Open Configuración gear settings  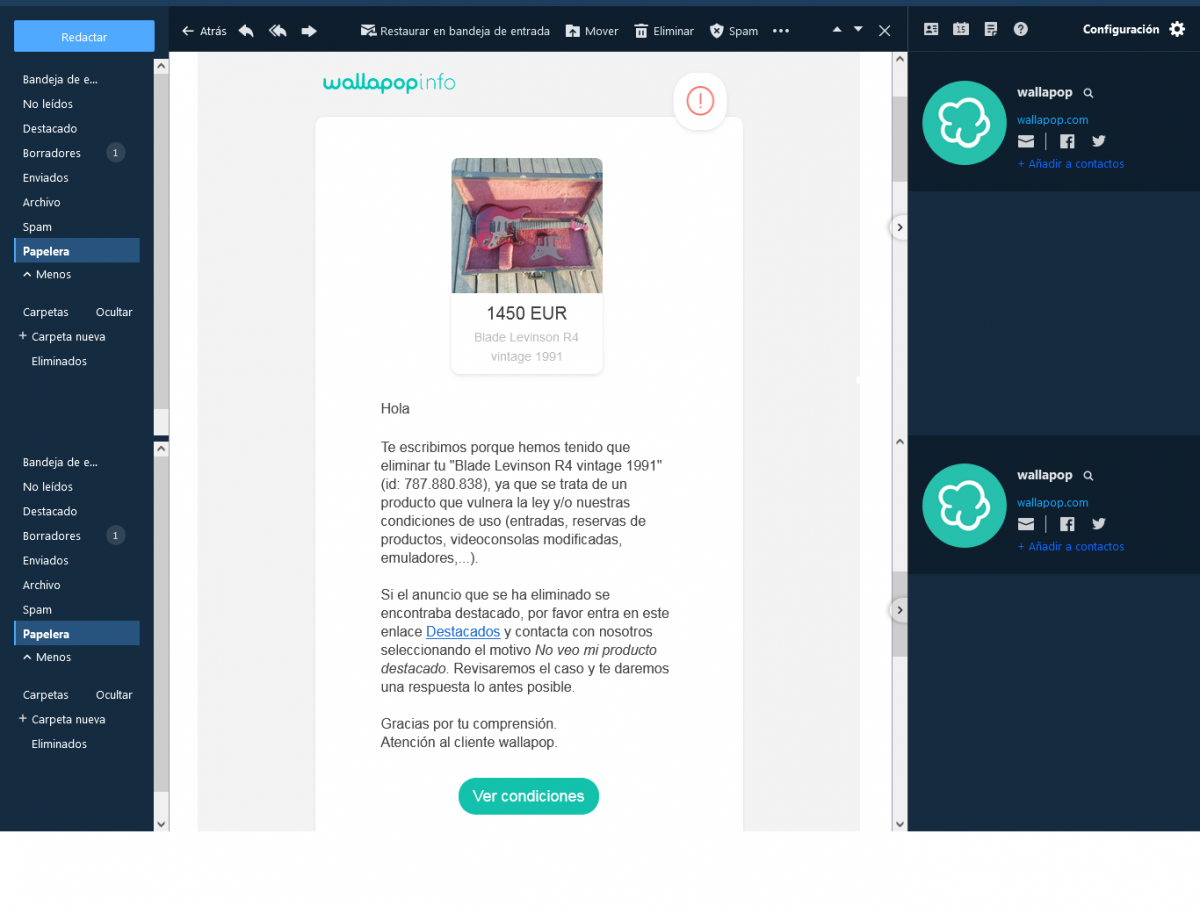(1134, 29)
